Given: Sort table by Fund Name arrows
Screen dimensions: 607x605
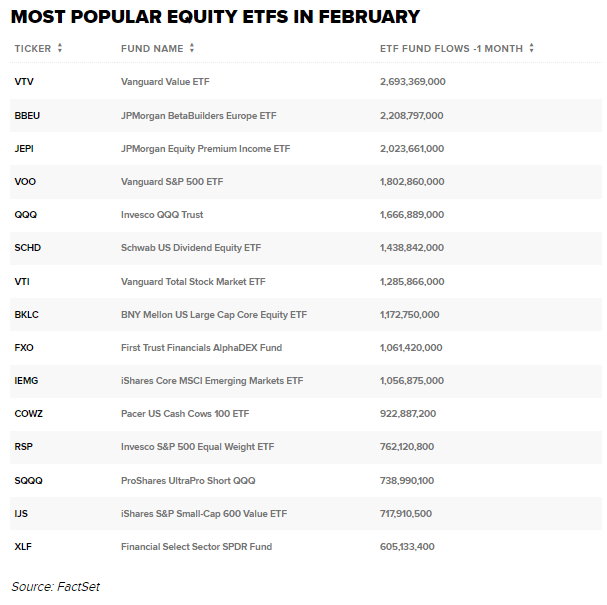Looking at the screenshot, I should pyautogui.click(x=192, y=48).
